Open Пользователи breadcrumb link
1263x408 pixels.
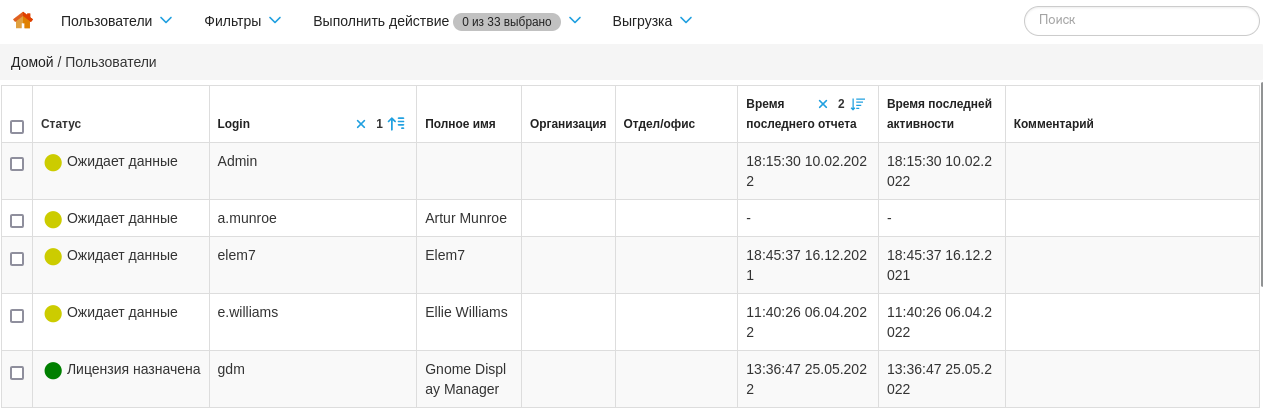(x=111, y=62)
